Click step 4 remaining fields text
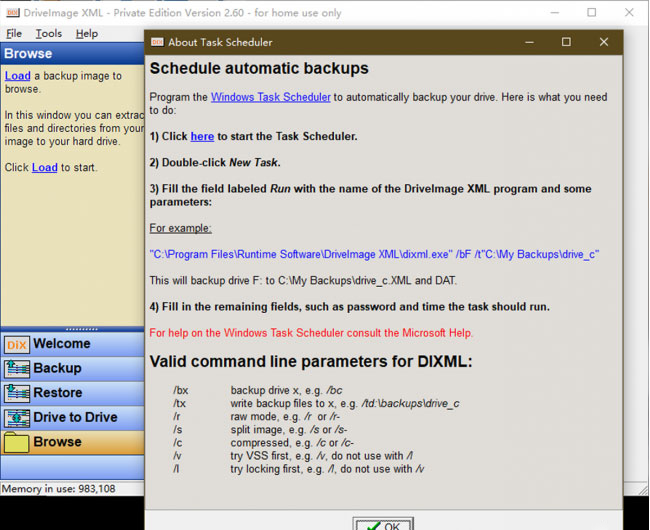Screen dimensions: 650x530 coord(349,307)
